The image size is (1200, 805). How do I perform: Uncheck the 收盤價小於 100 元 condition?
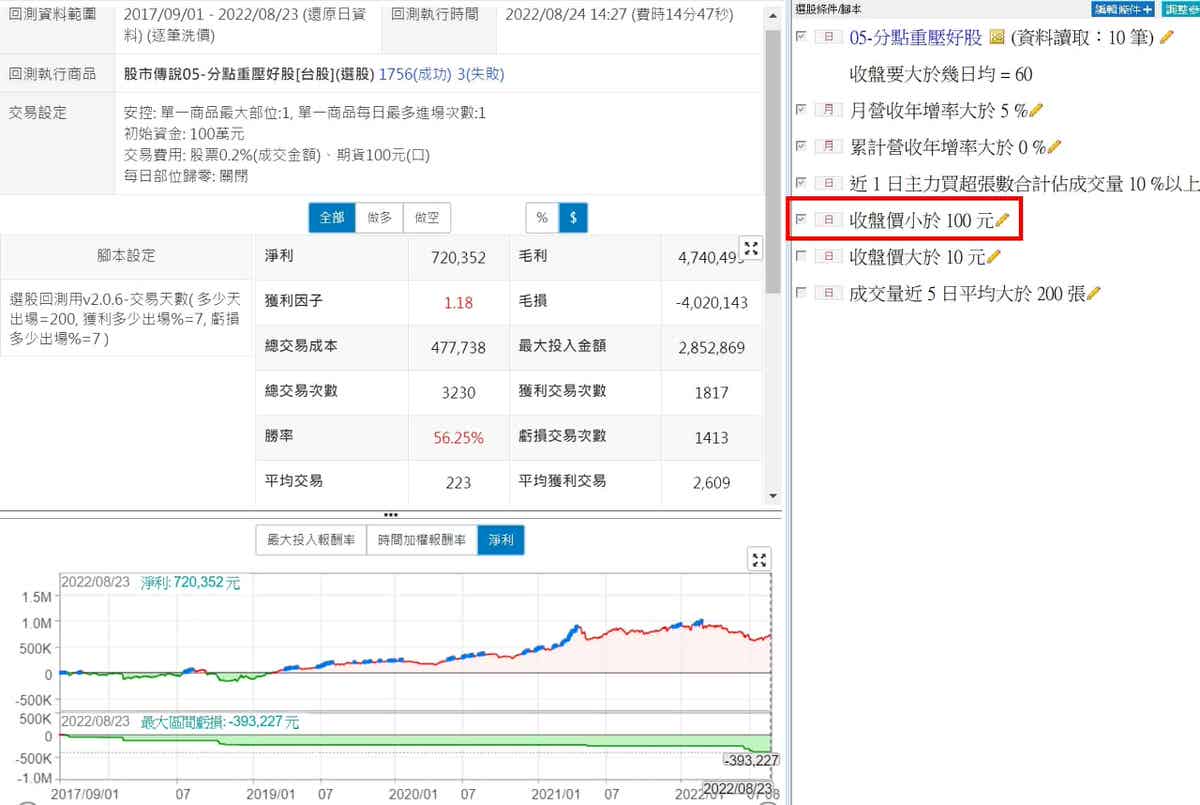coord(800,219)
